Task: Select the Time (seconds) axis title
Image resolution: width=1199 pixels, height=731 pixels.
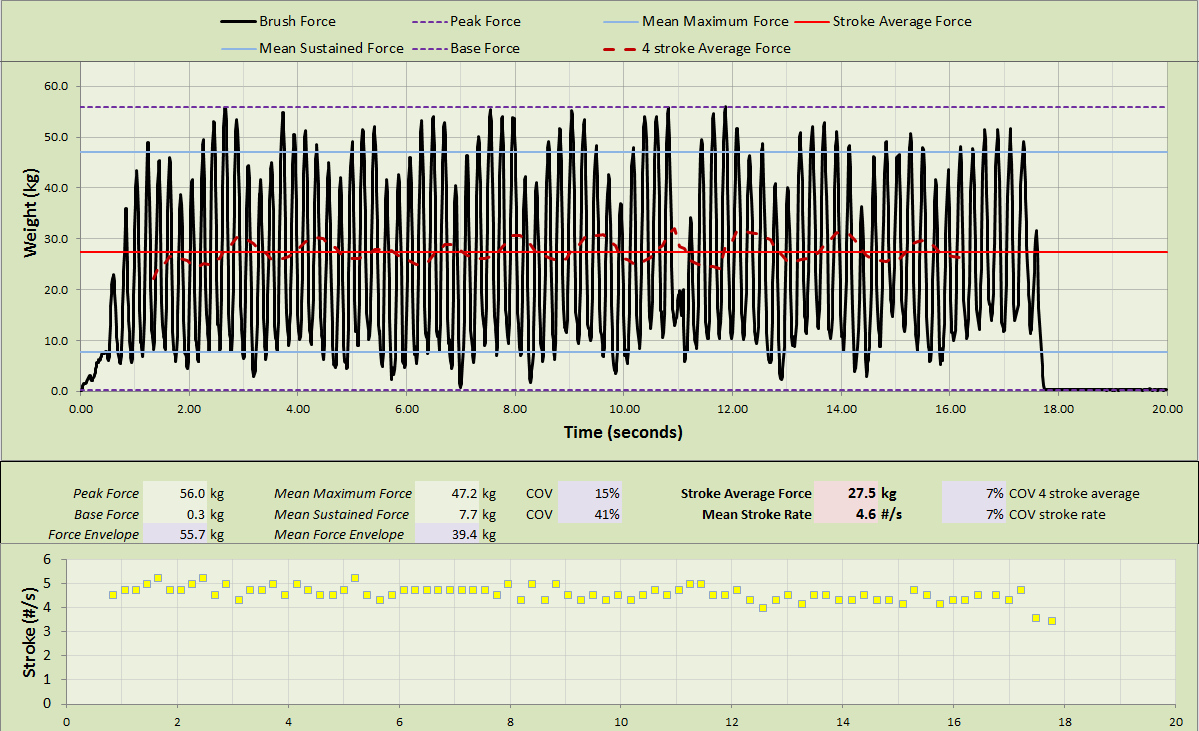Action: 623,432
